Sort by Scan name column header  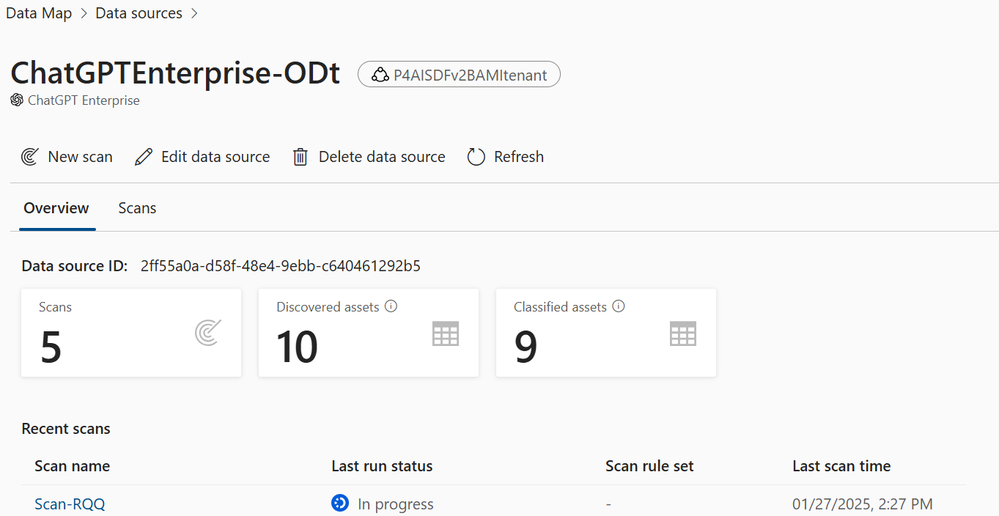coord(72,466)
